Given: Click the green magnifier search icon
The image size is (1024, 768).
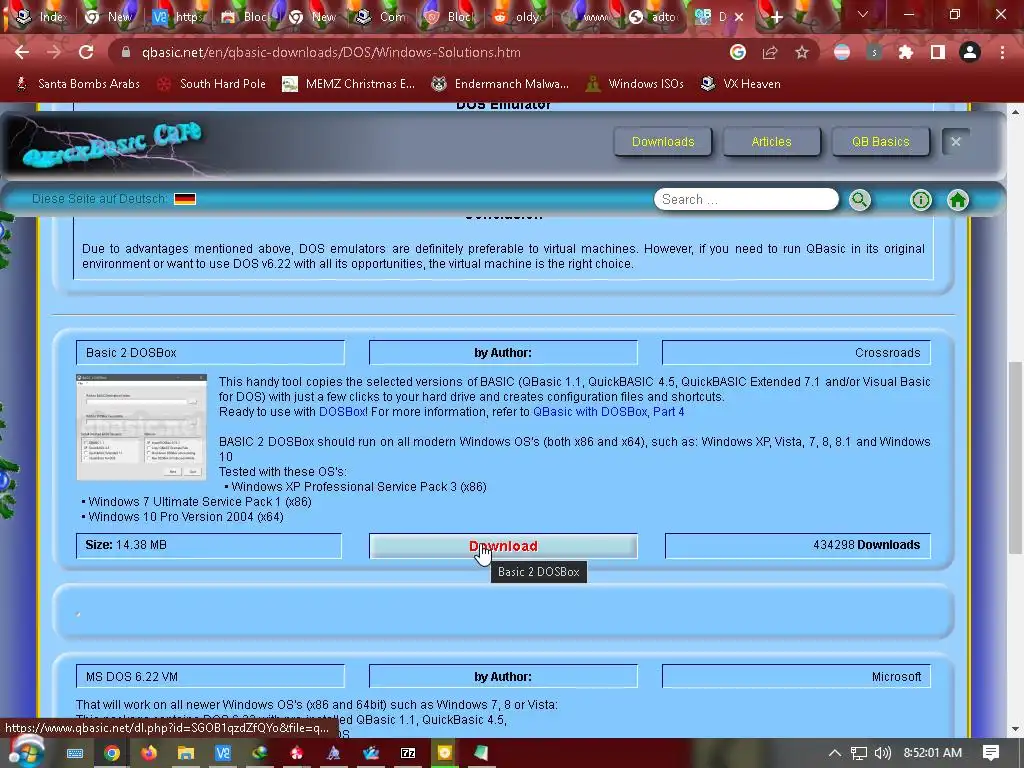Looking at the screenshot, I should click(859, 200).
